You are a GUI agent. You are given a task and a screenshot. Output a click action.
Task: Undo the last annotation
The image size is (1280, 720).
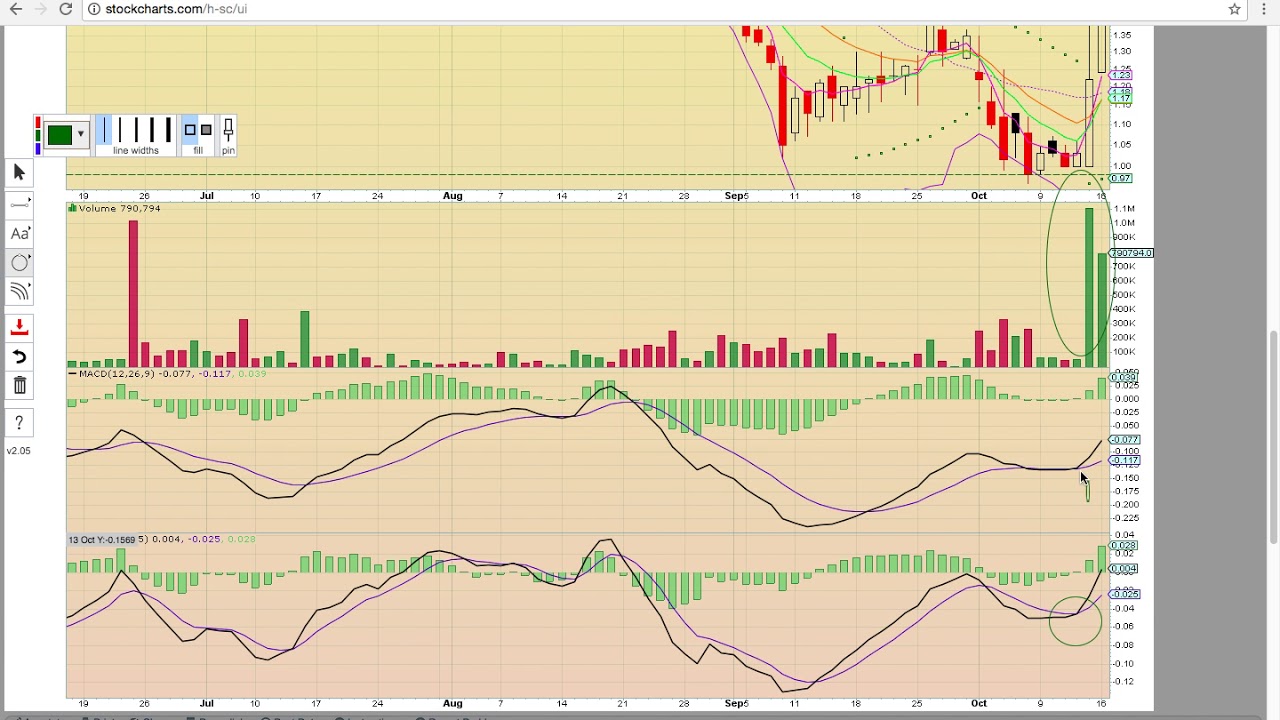(x=19, y=357)
